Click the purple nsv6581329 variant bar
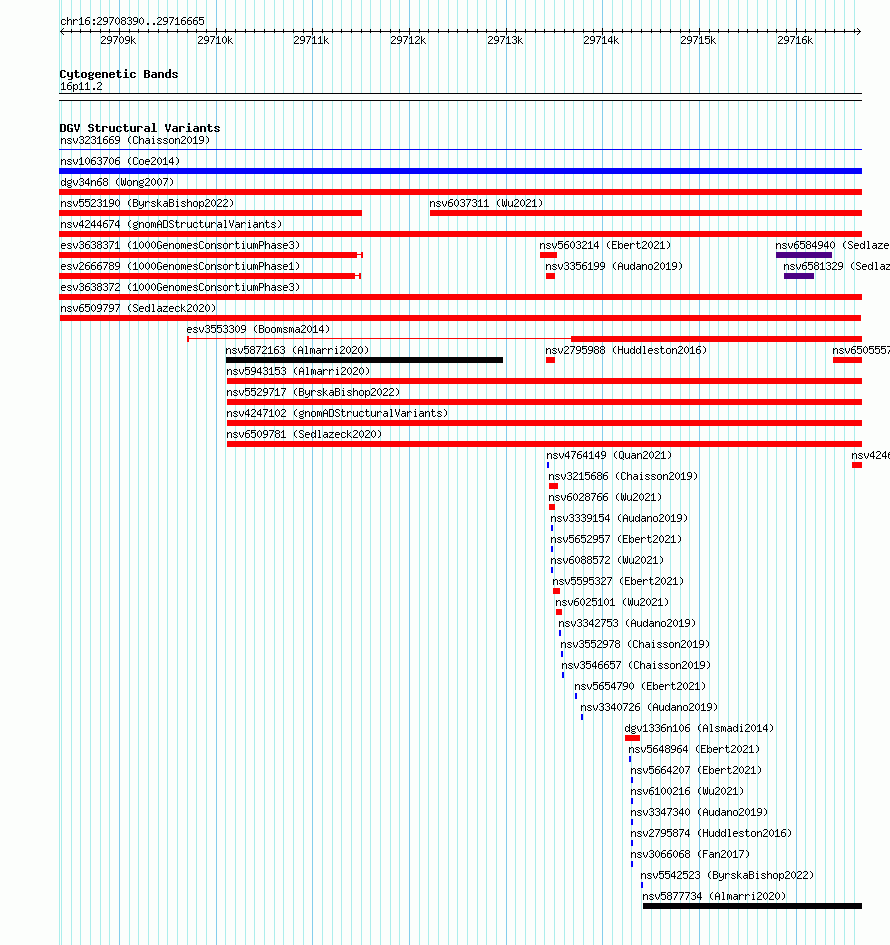 [x=799, y=277]
